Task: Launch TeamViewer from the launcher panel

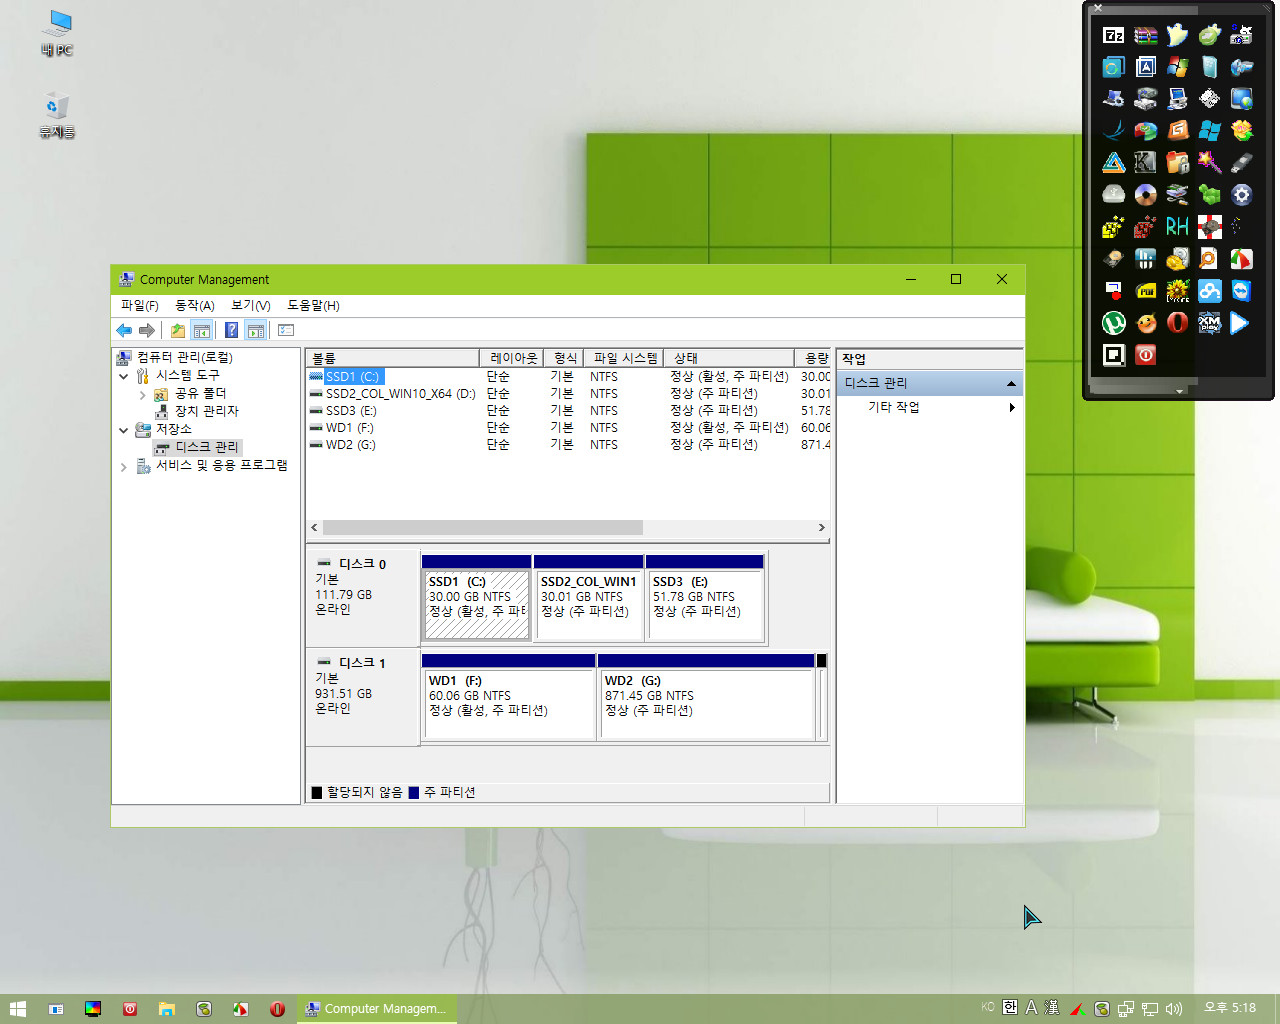Action: 1242,291
